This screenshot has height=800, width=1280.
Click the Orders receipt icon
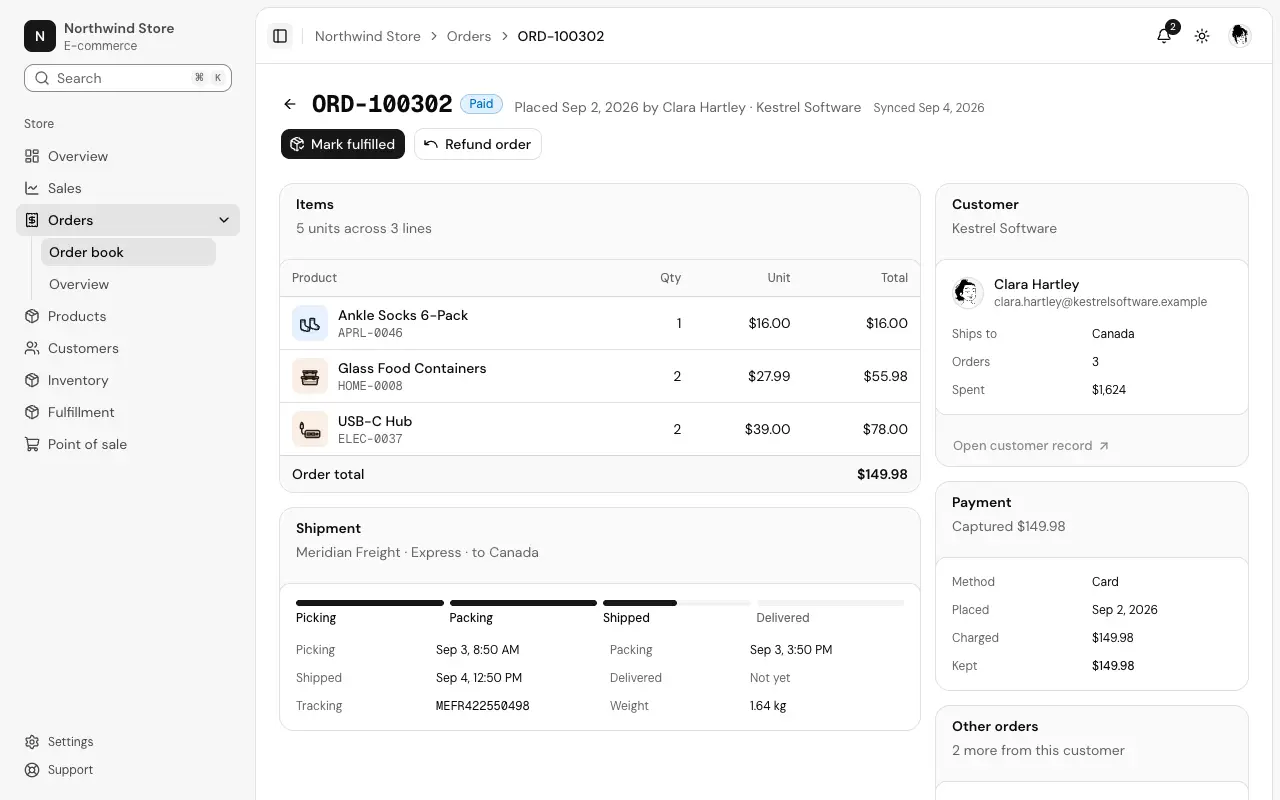pyautogui.click(x=32, y=220)
